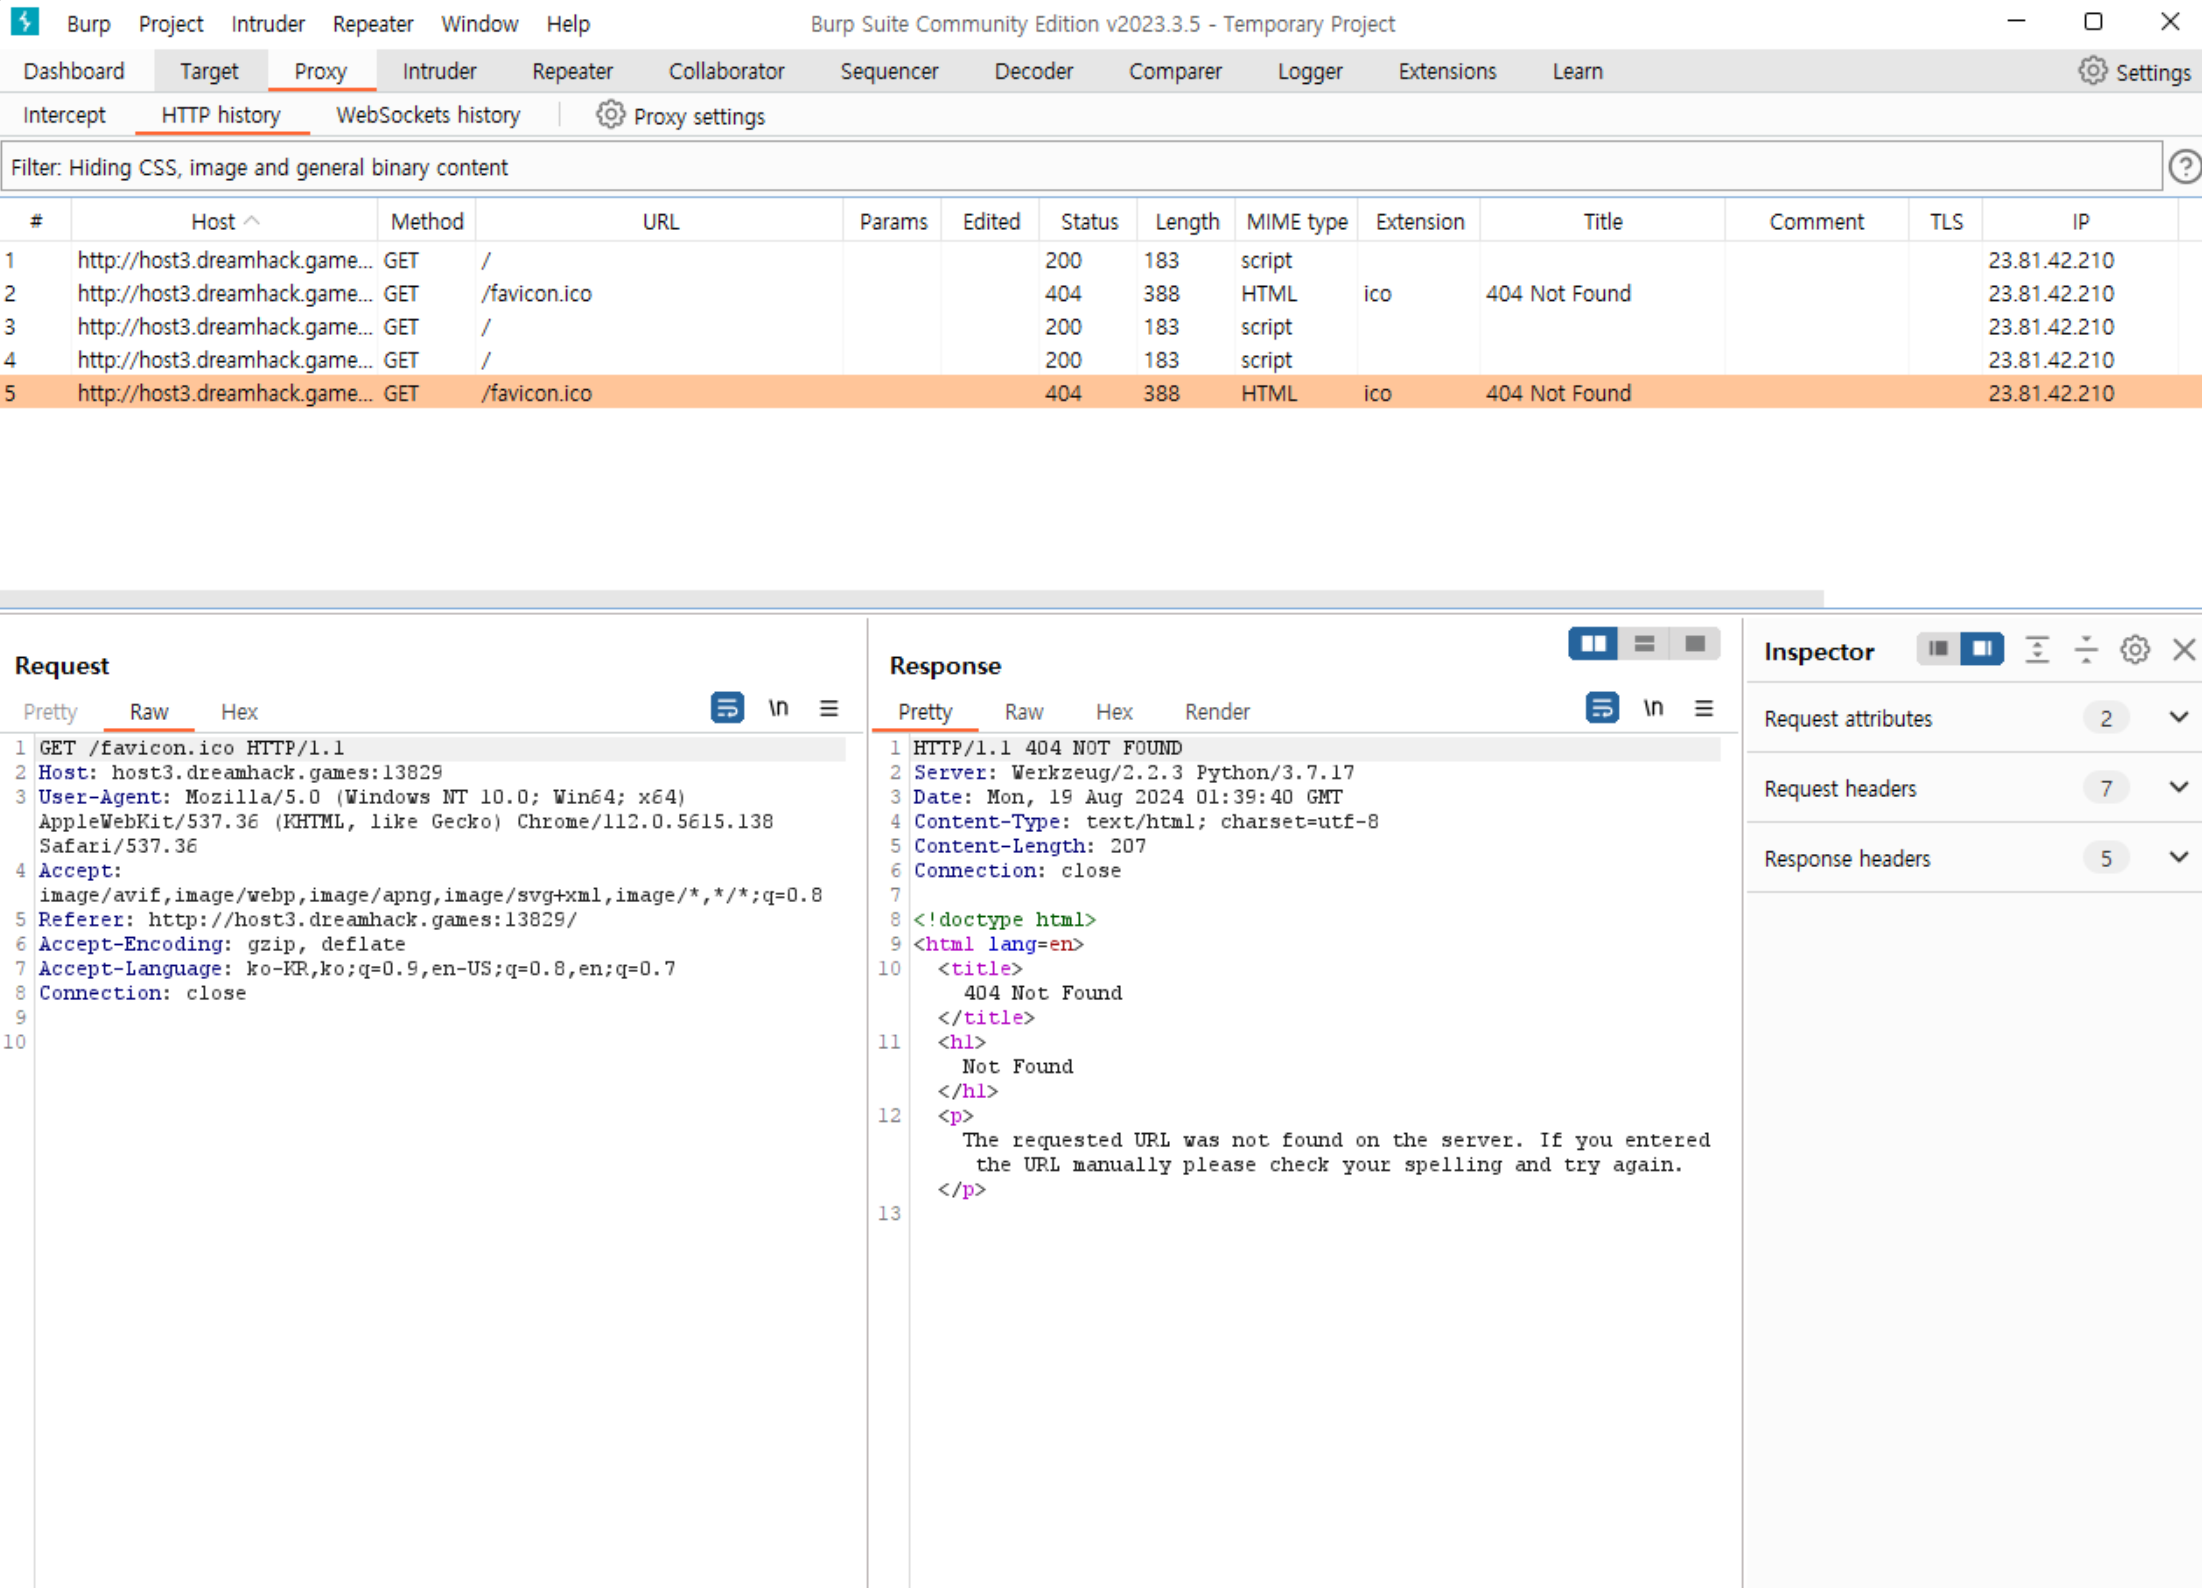Screen dimensions: 2202x1588
Task: Switch Request view to Pretty
Action: point(50,711)
